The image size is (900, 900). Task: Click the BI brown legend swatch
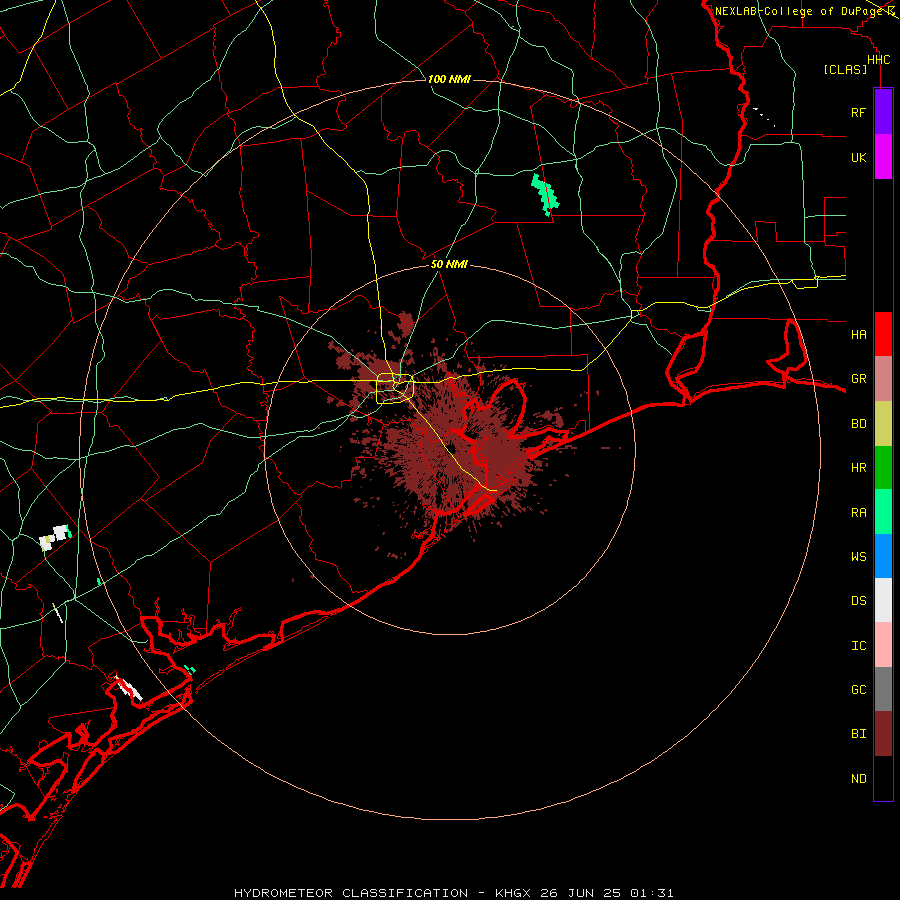point(883,734)
